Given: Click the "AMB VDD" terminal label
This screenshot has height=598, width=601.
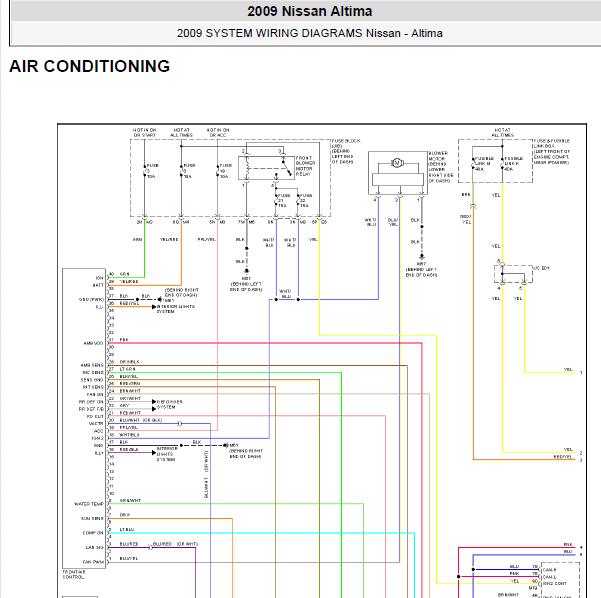Looking at the screenshot, I should (x=93, y=343).
